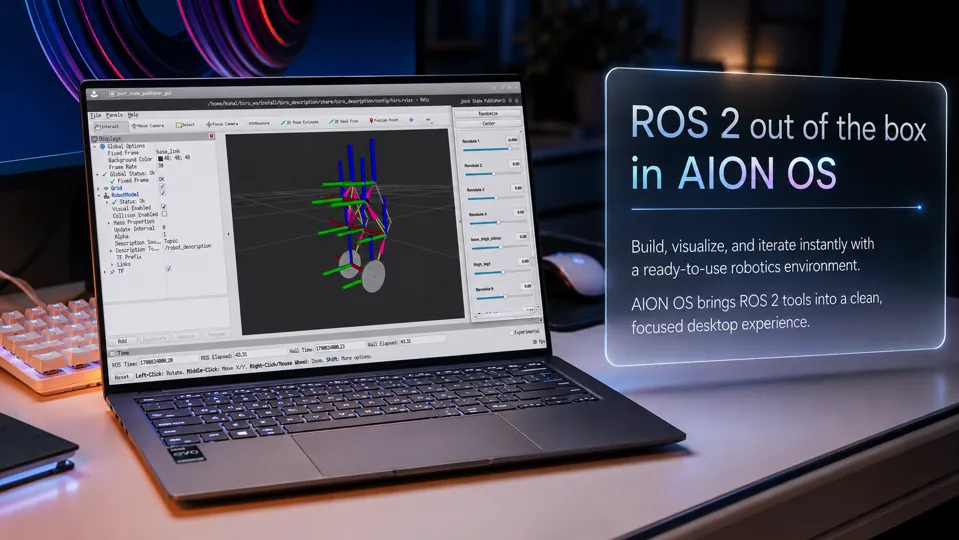This screenshot has height=540, width=959.
Task: Click the Displays panel title icon
Action: (94, 139)
